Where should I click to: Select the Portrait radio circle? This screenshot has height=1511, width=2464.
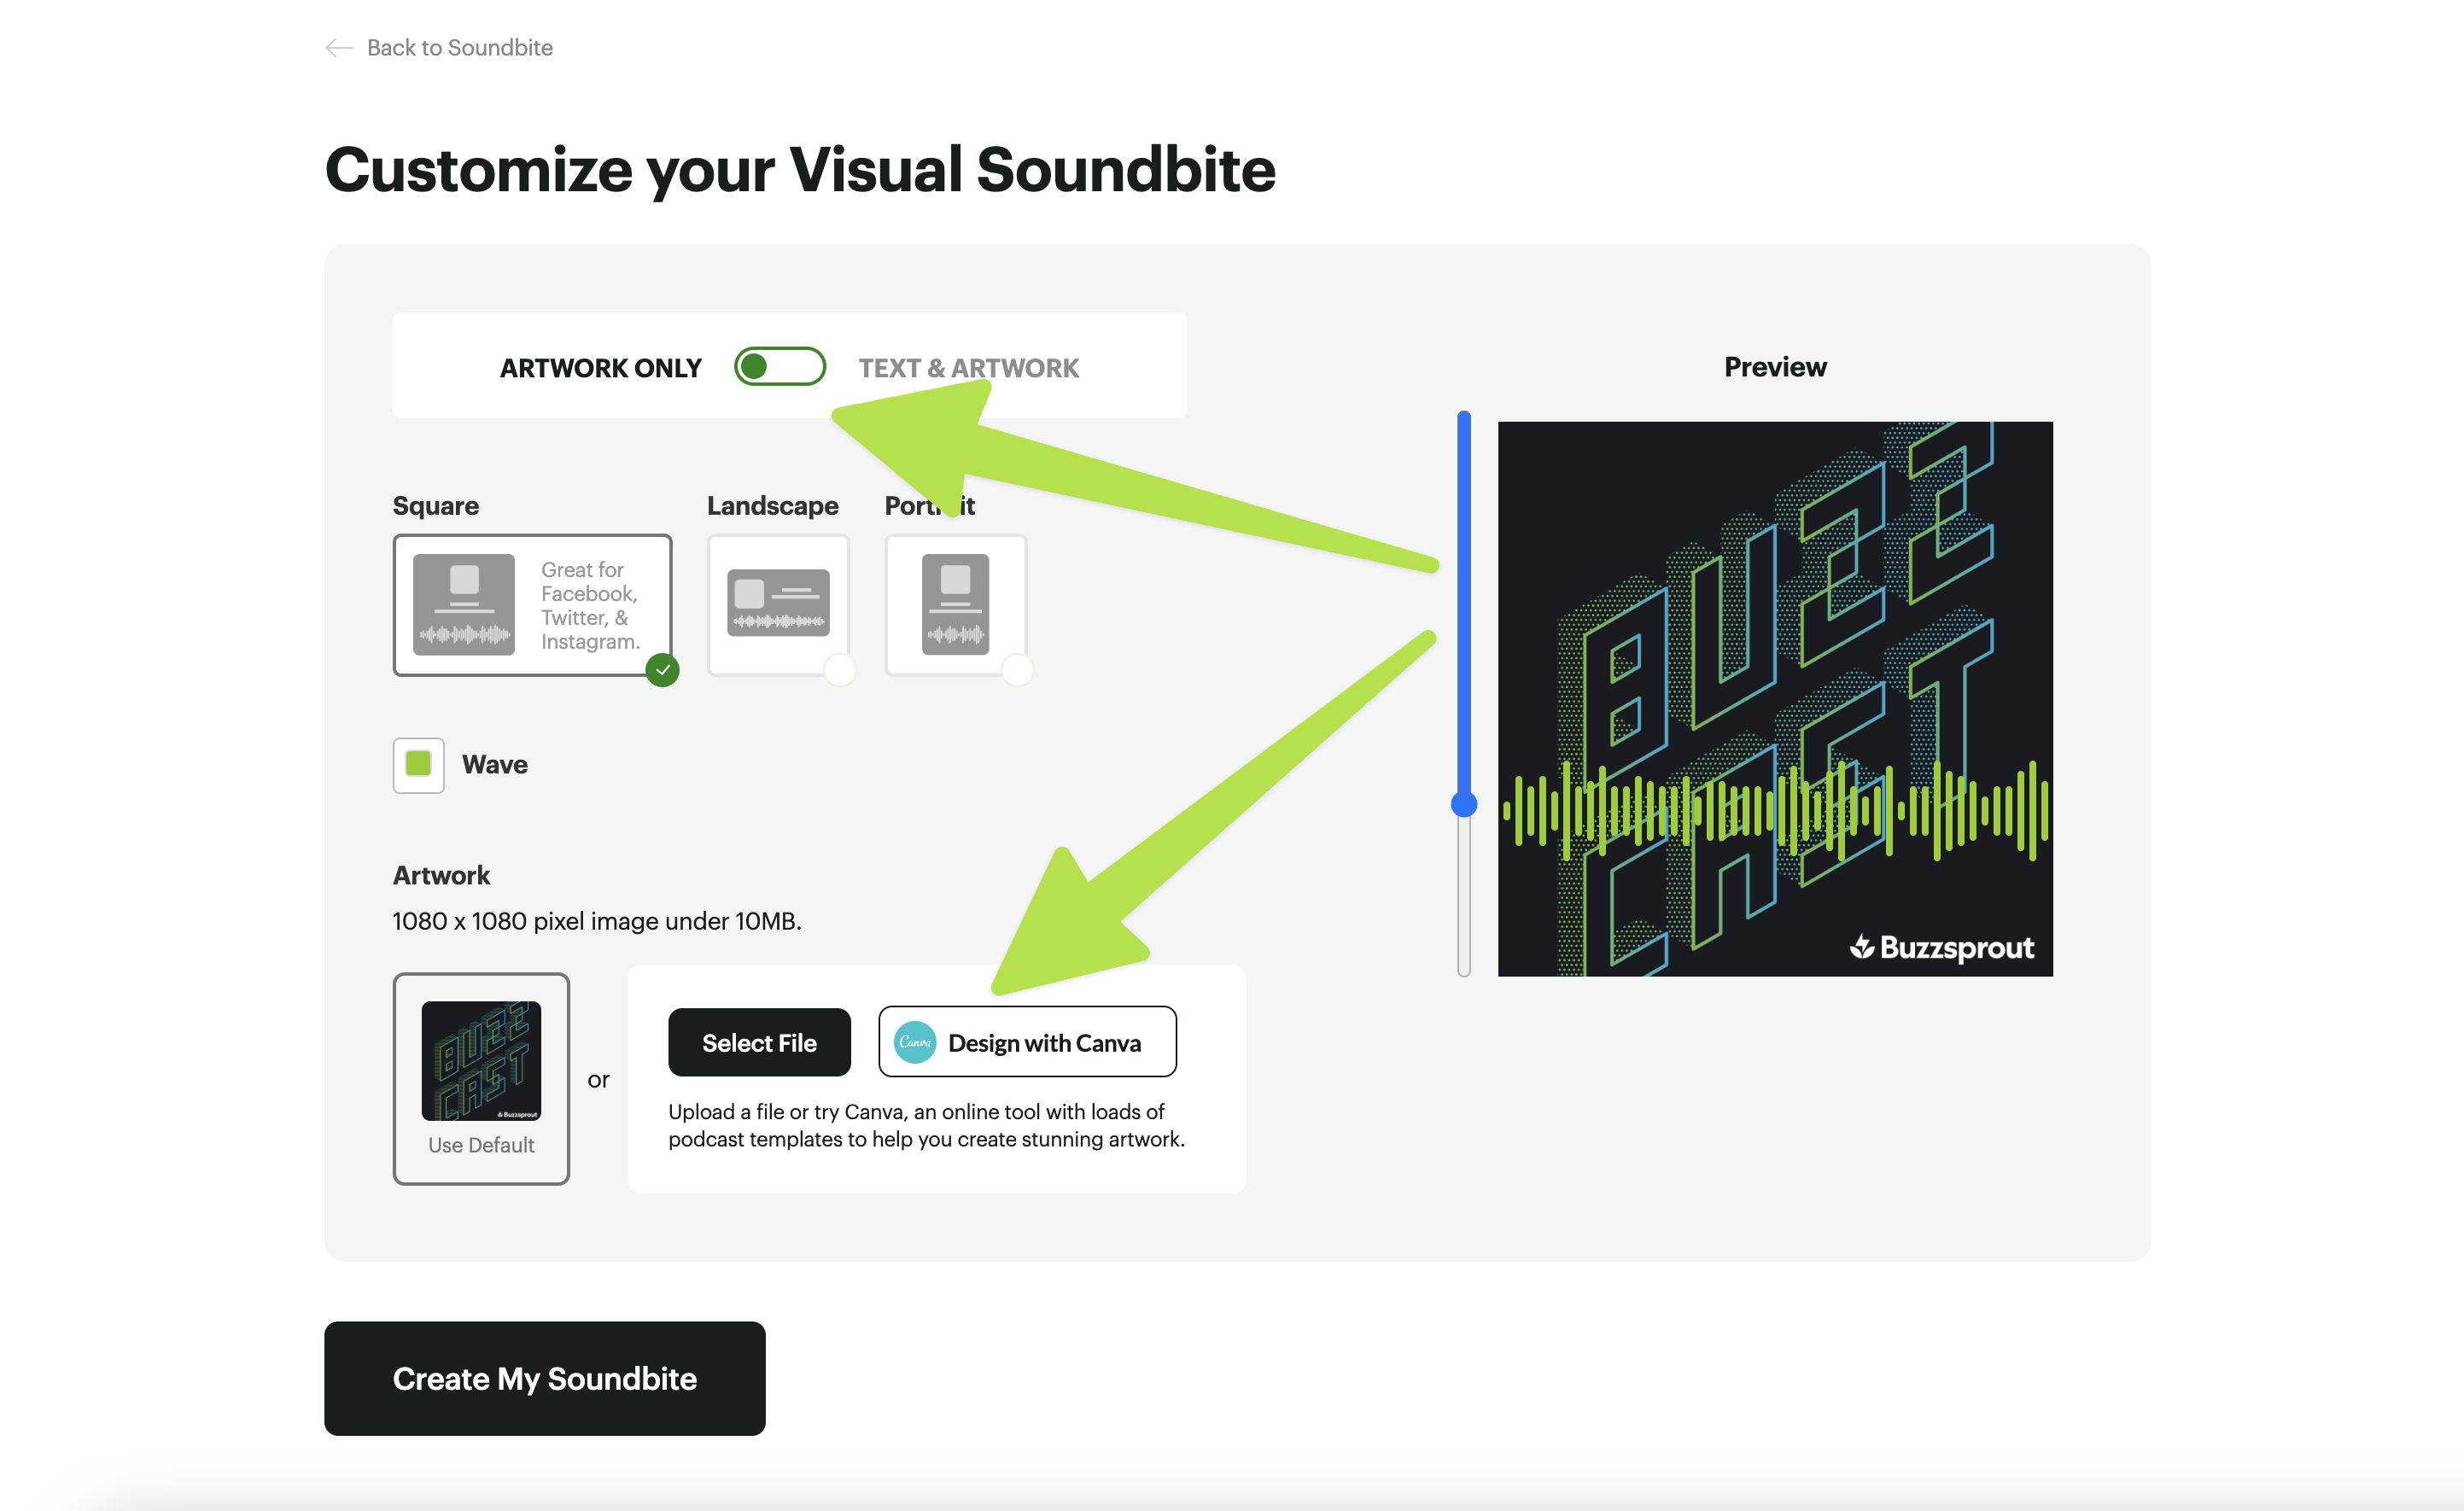tap(1017, 669)
